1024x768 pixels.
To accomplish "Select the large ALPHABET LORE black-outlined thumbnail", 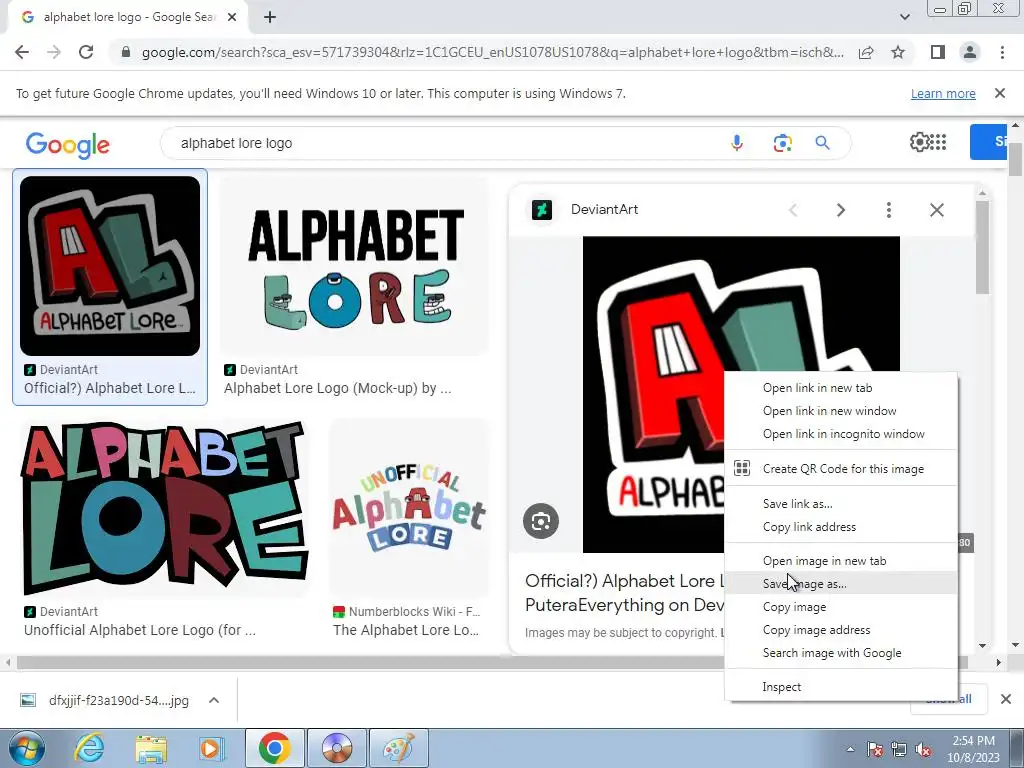I will pos(165,508).
